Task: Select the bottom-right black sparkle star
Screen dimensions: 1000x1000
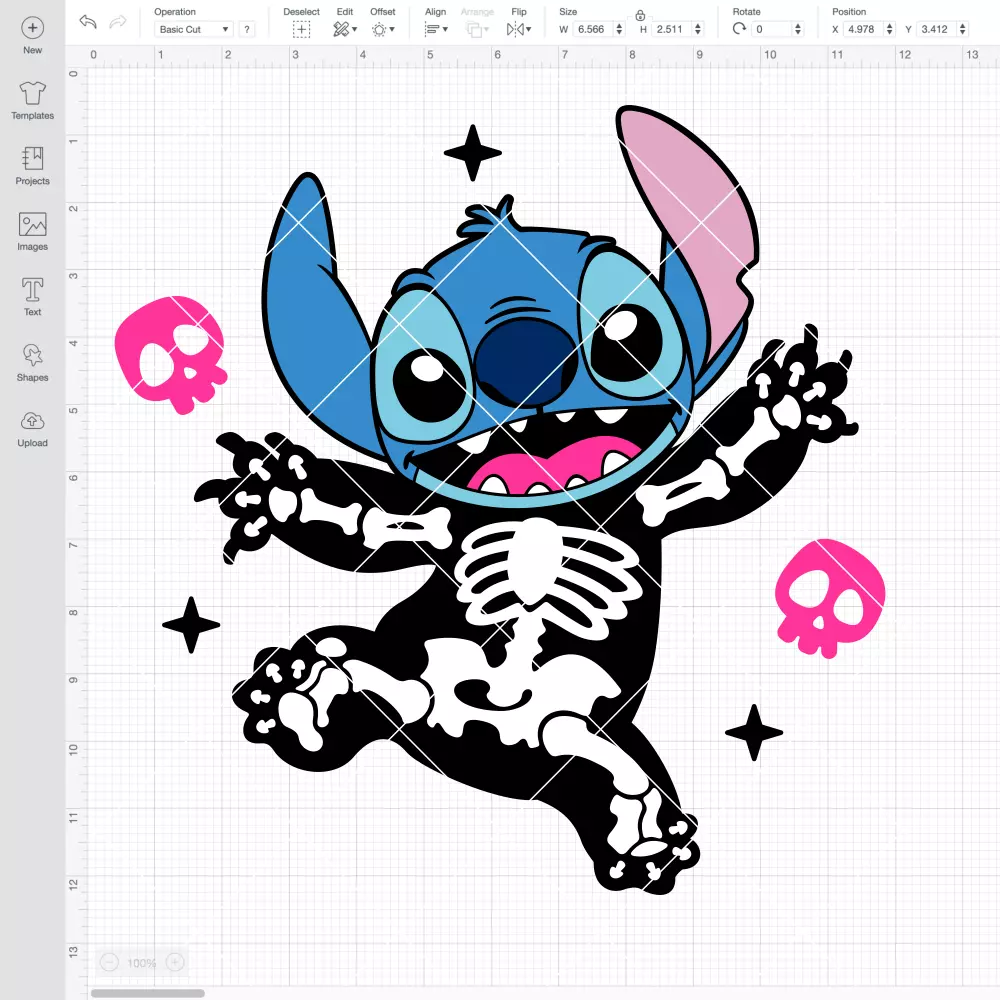Action: [754, 733]
